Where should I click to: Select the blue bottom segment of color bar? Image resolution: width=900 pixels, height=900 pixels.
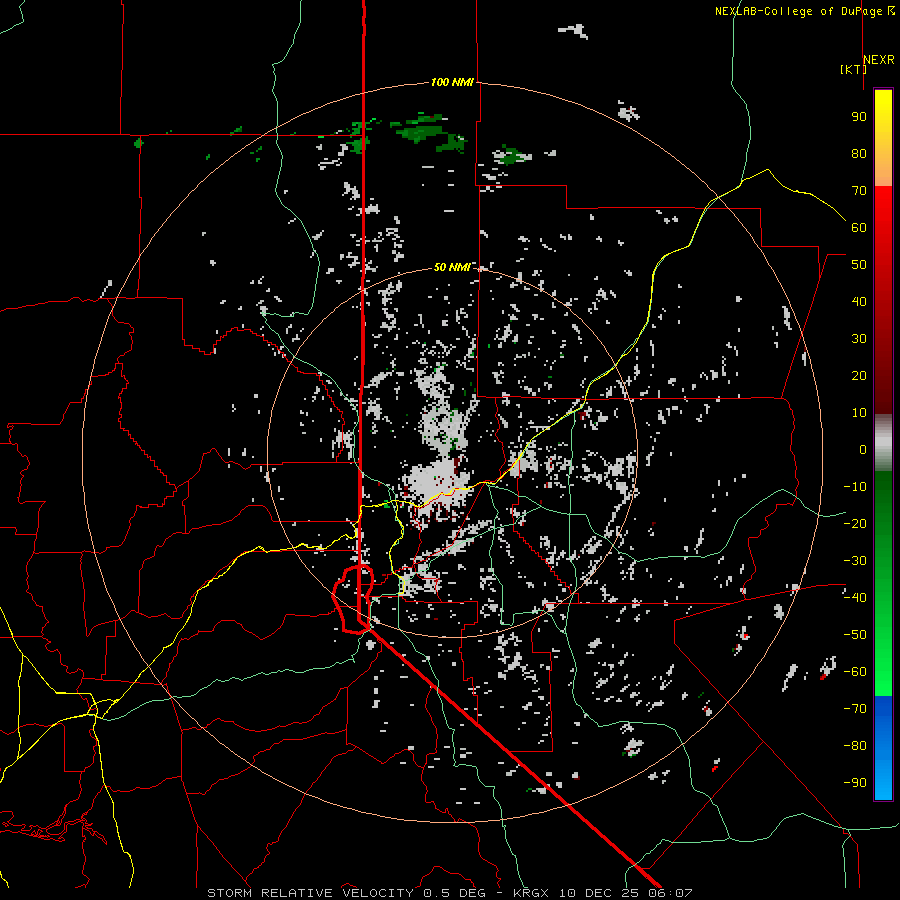coord(883,748)
